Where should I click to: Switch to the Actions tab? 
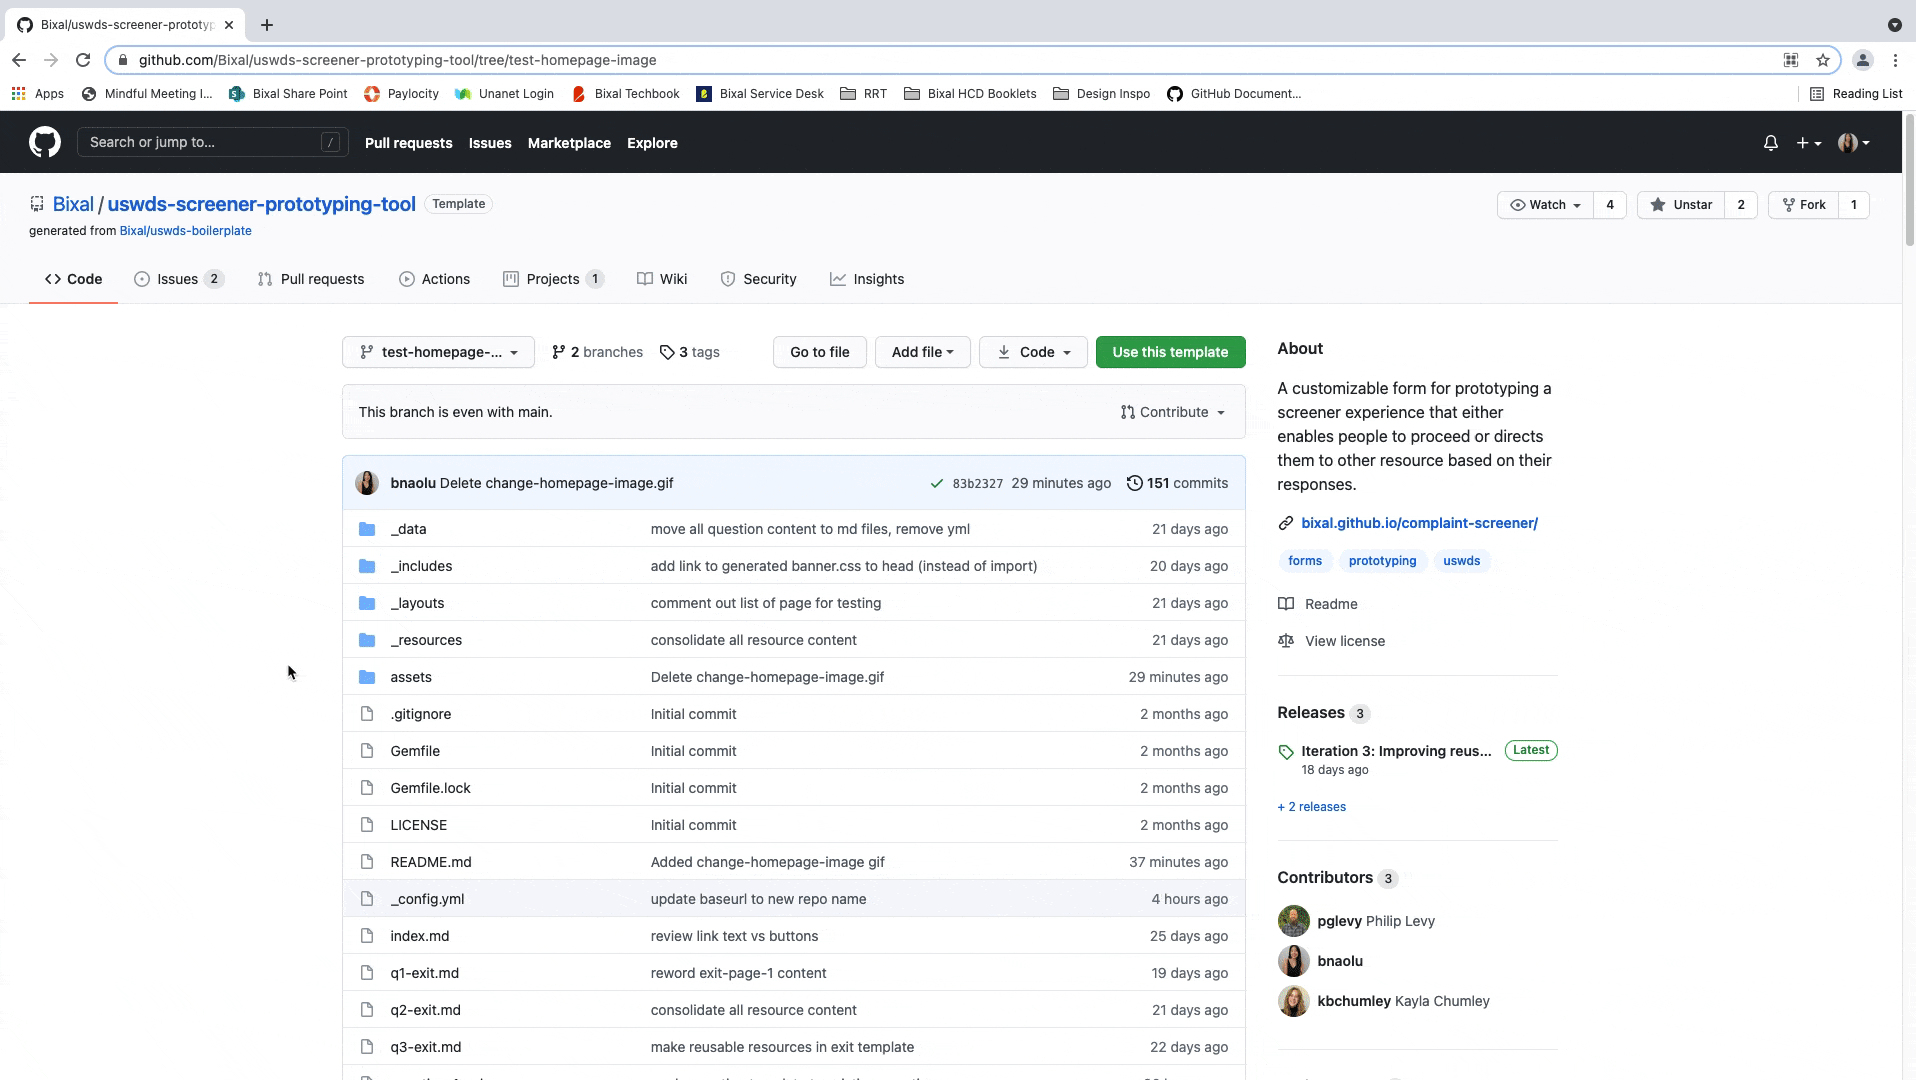coord(434,279)
